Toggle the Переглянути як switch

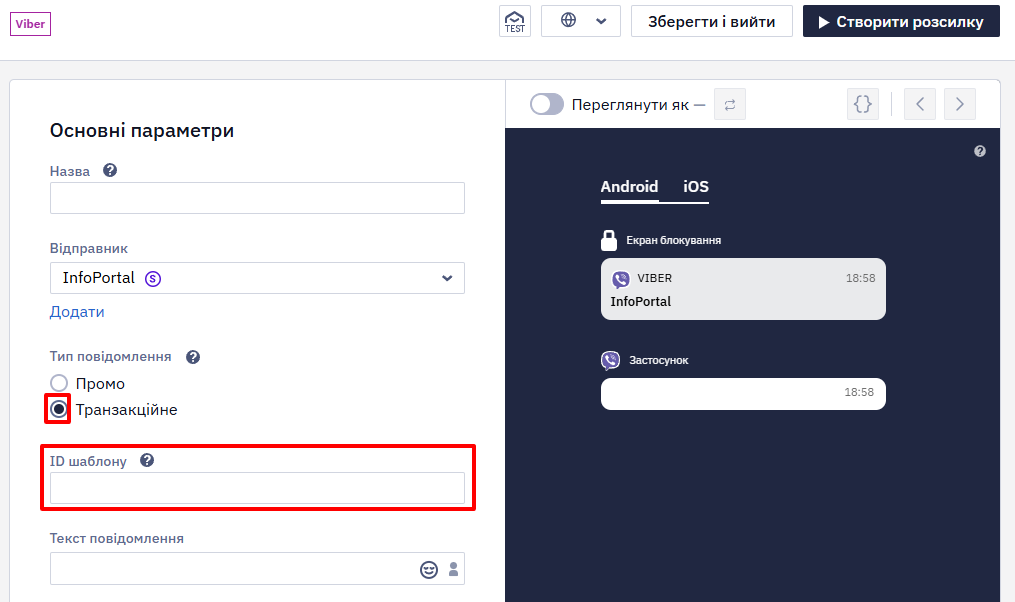(x=547, y=104)
